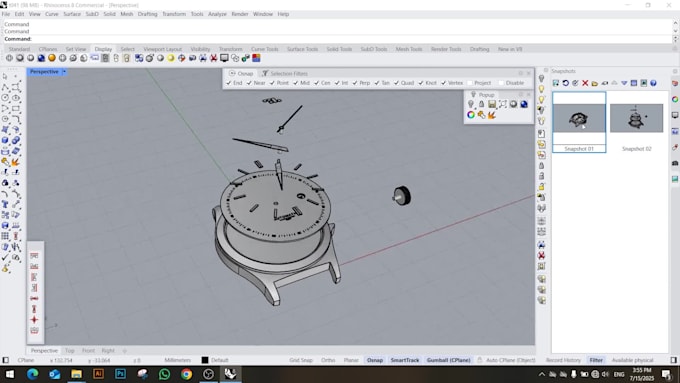Toggle the Quad osnap checkbox
Viewport: 680px width, 383px height.
point(396,83)
